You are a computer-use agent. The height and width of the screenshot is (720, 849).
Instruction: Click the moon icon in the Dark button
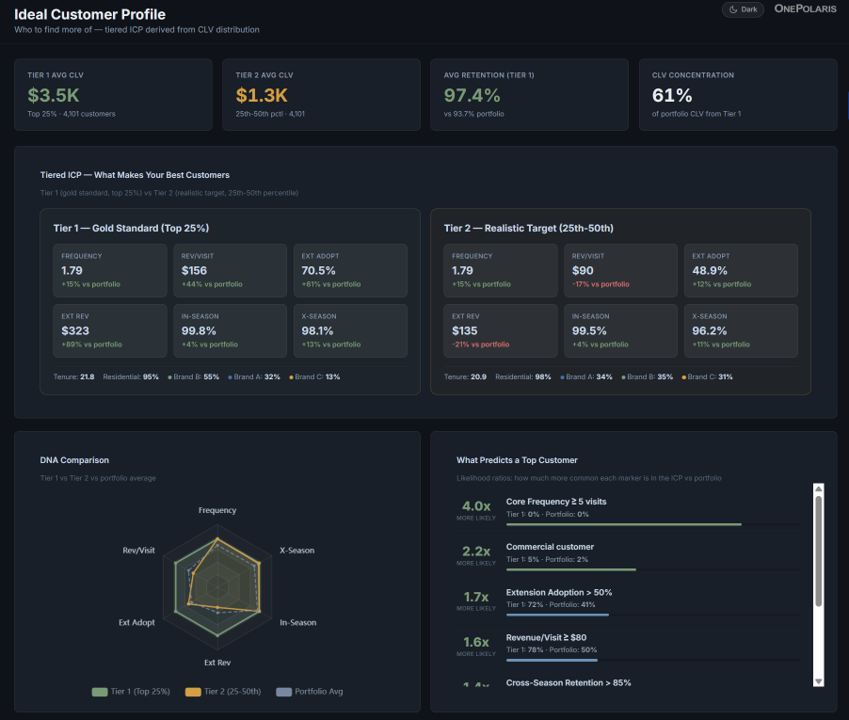(x=732, y=9)
